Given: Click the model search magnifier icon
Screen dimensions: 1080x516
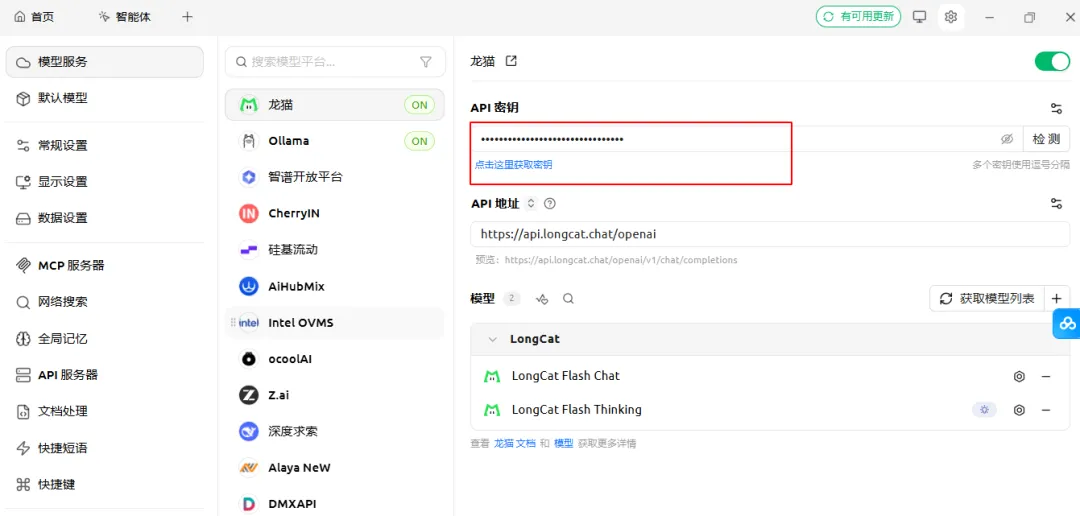Looking at the screenshot, I should point(568,299).
